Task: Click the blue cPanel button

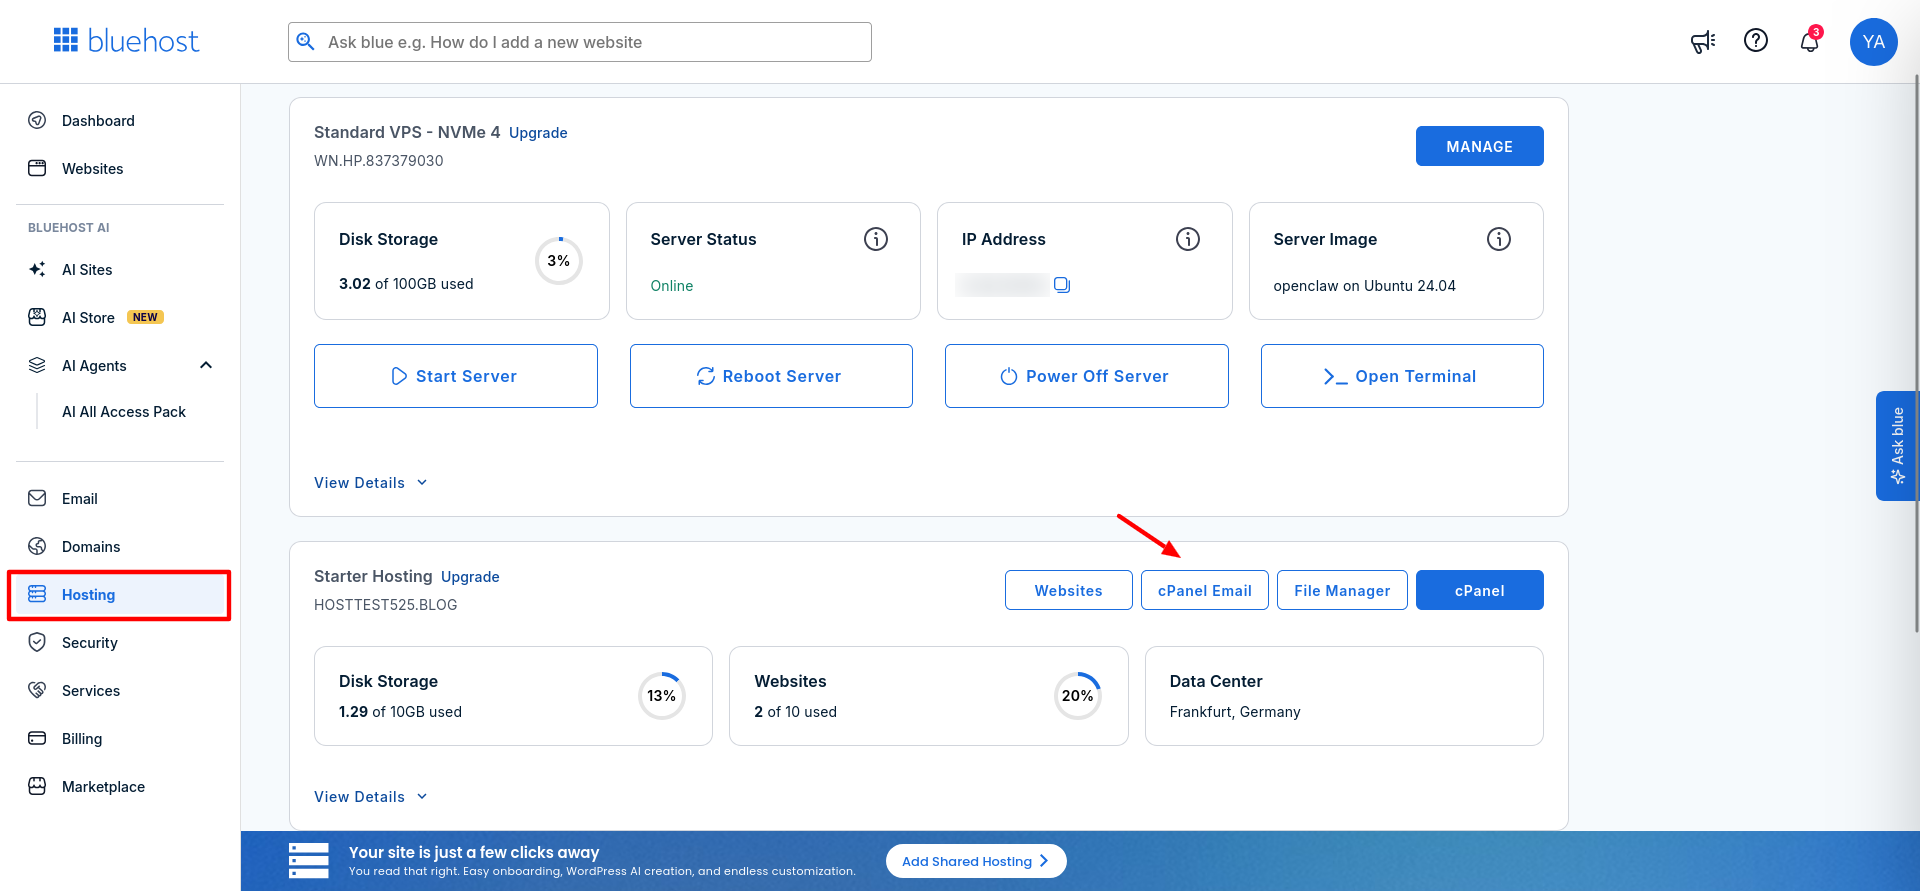Action: (1479, 590)
